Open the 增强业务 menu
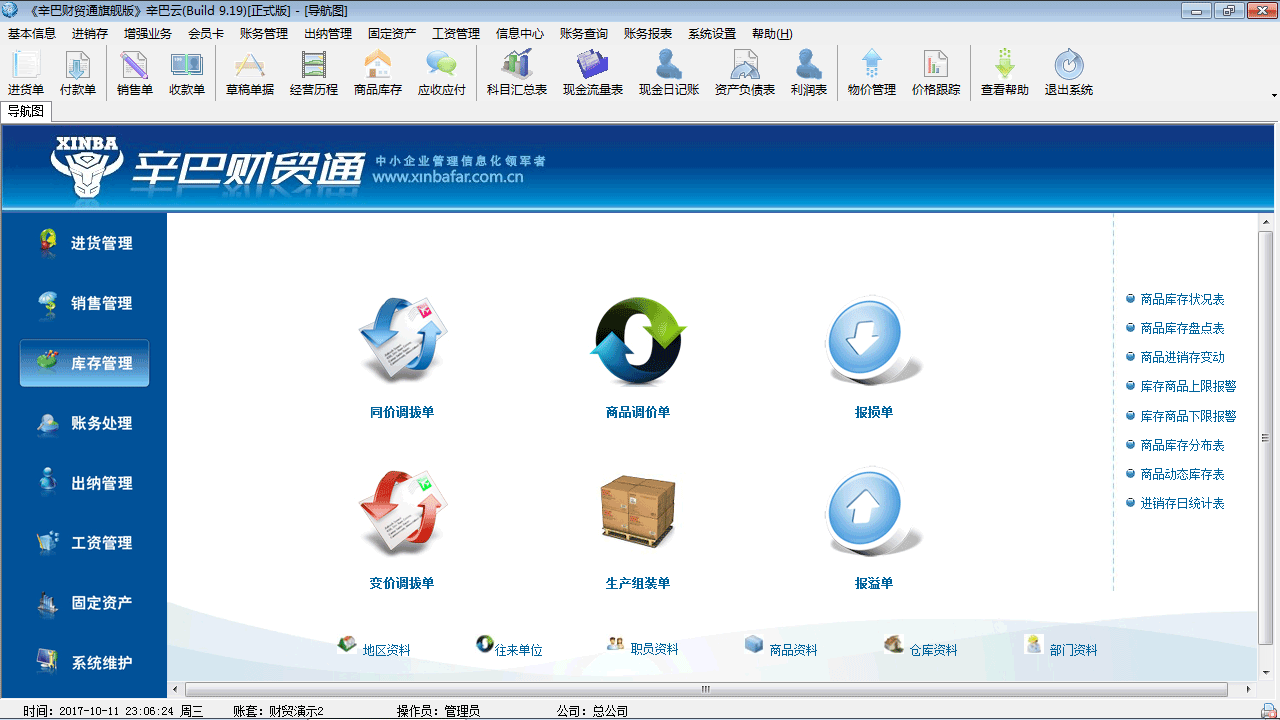Image resolution: width=1280 pixels, height=720 pixels. (148, 33)
